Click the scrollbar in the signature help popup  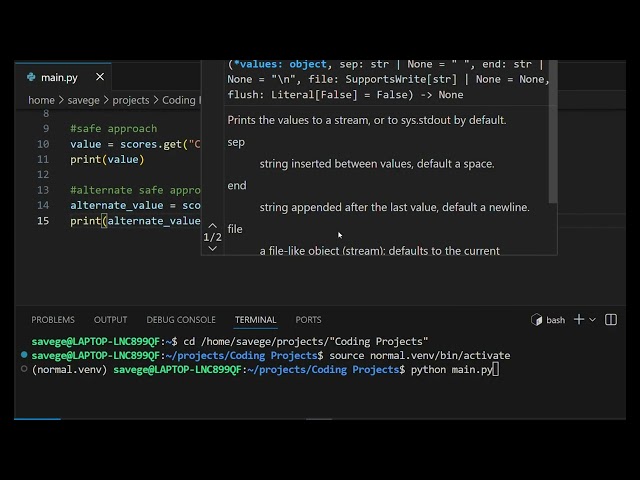[x=553, y=131]
